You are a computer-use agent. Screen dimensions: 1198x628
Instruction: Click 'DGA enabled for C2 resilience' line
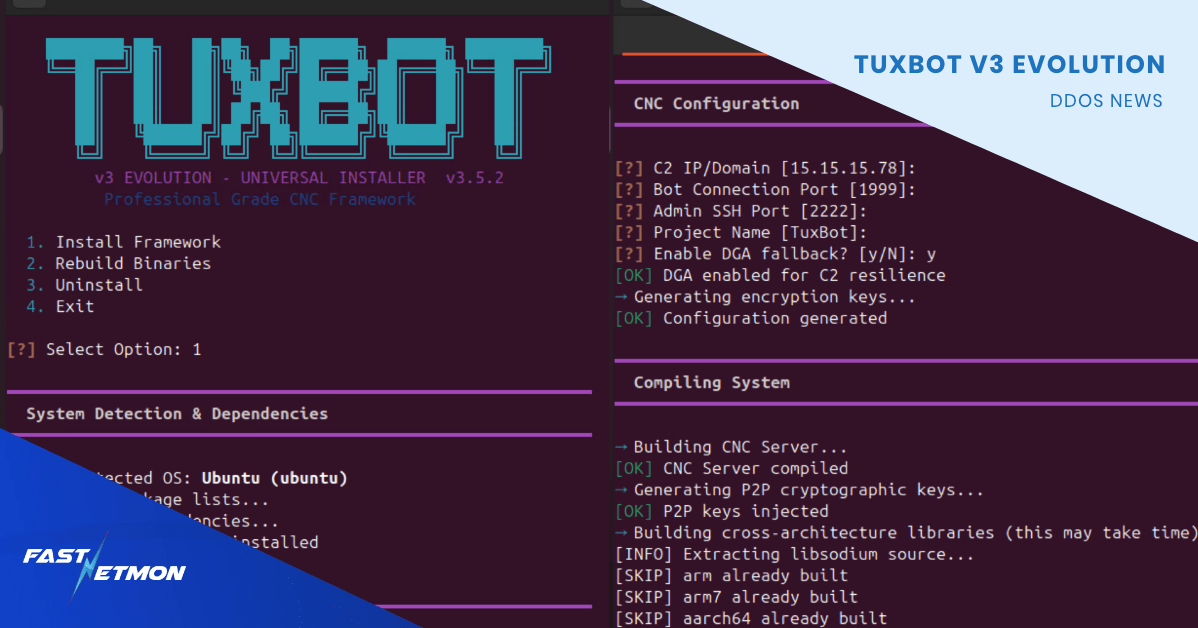coord(780,275)
